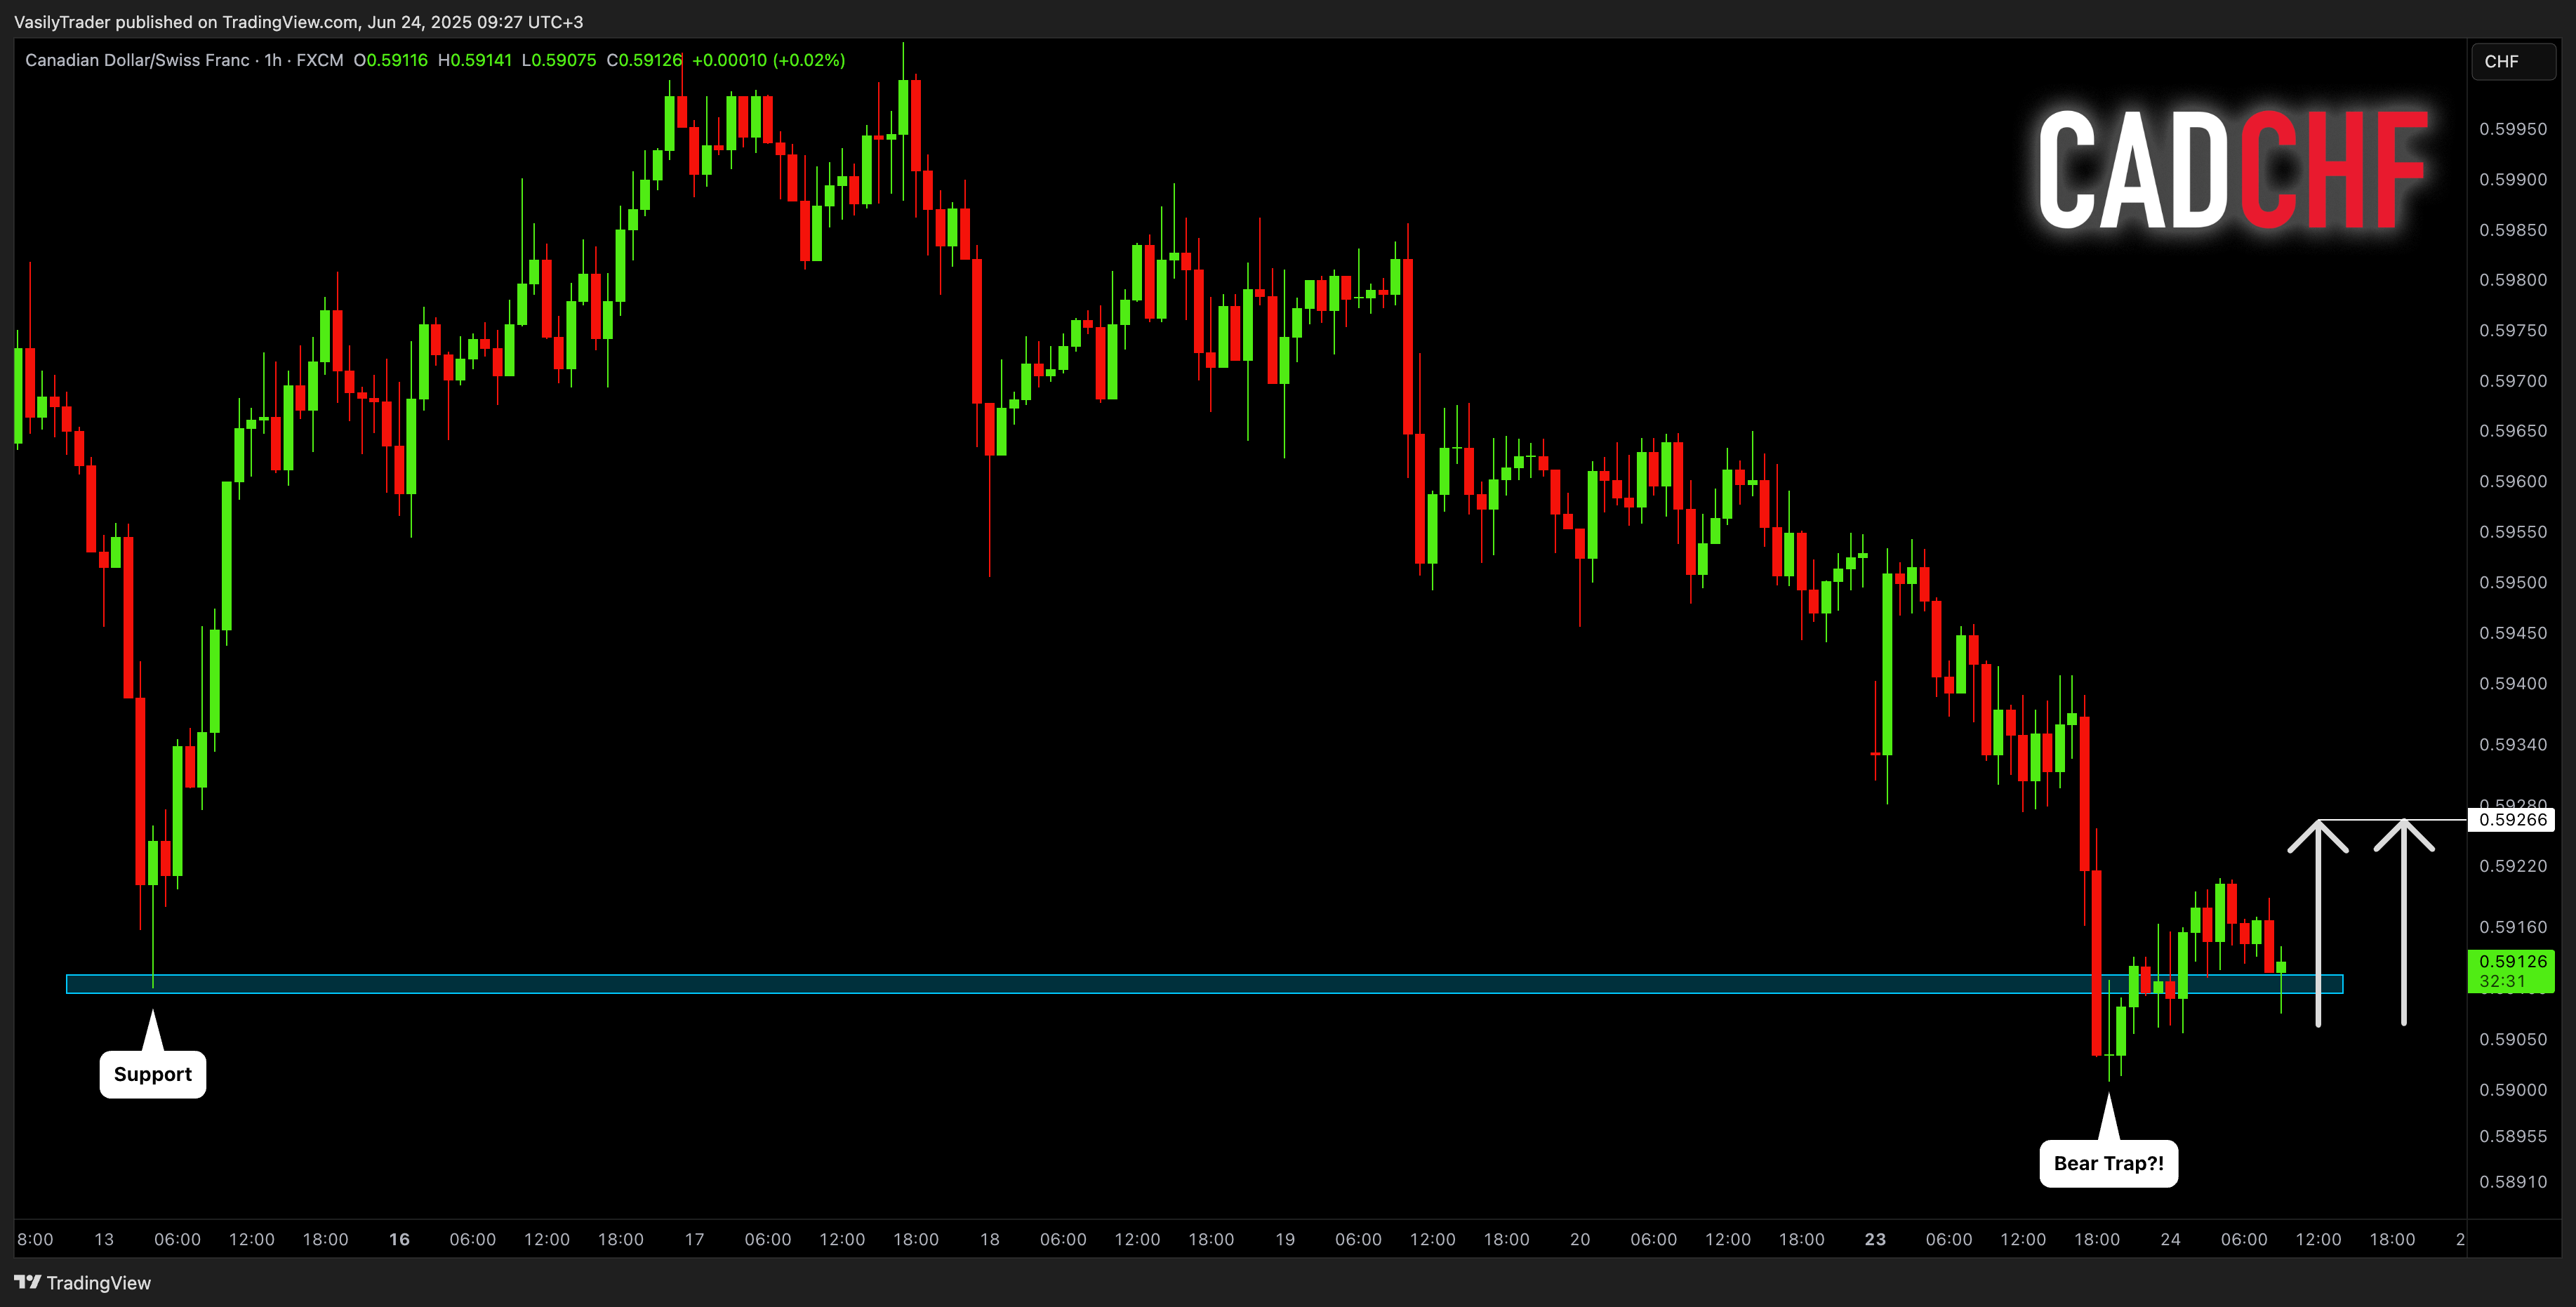Click the 0.59700 price axis label

coord(2513,381)
